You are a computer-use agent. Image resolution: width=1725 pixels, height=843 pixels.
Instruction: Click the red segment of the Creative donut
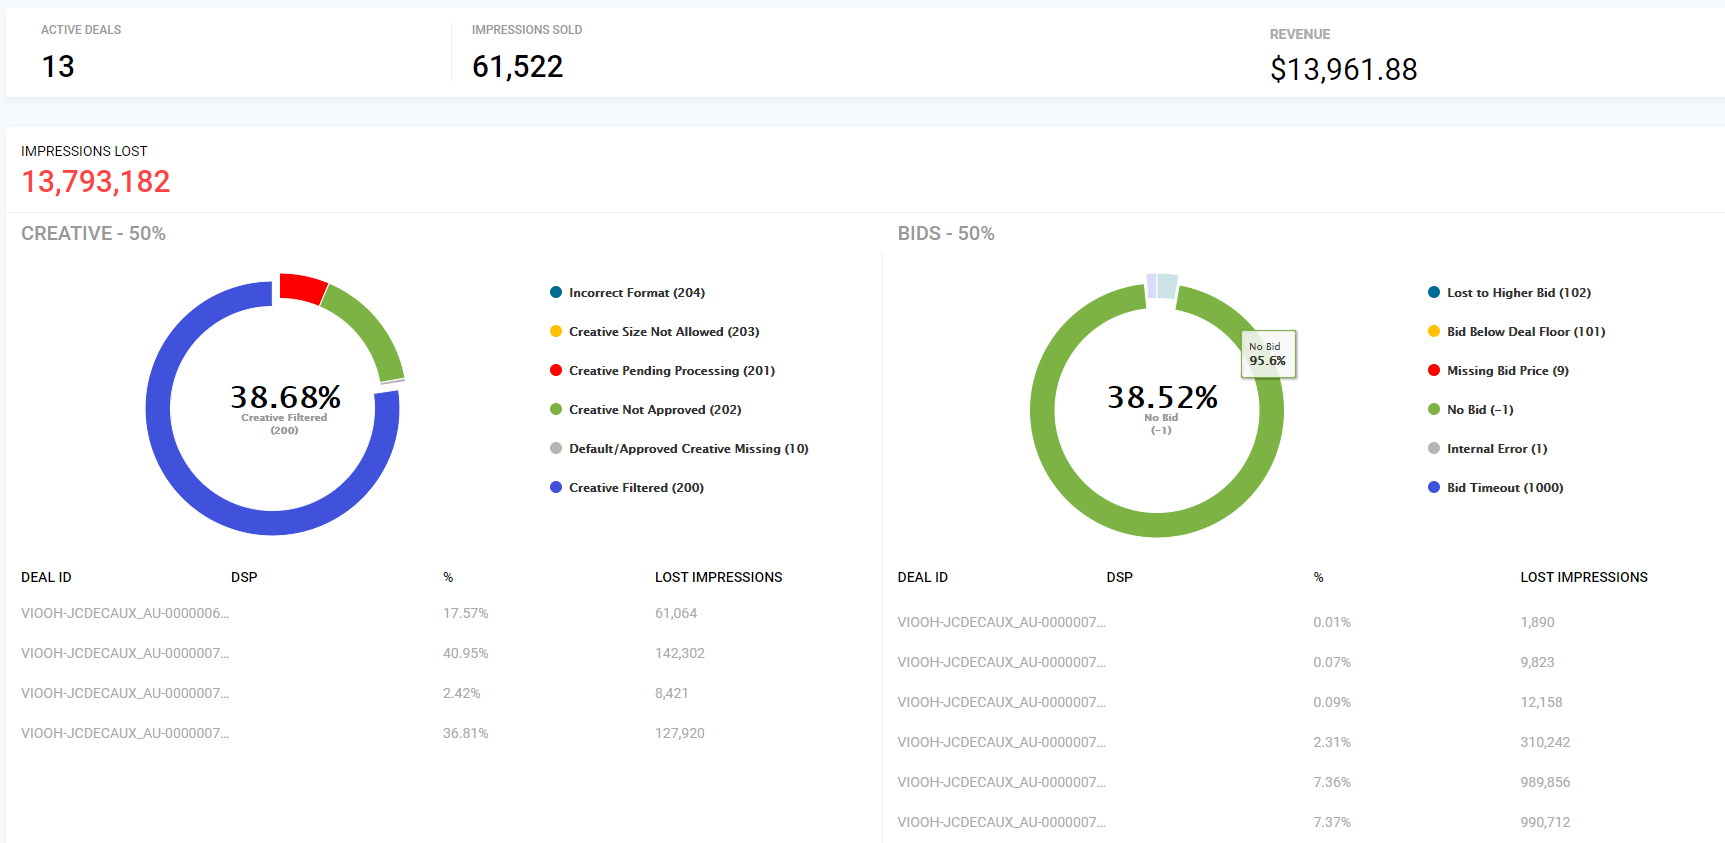coord(302,287)
